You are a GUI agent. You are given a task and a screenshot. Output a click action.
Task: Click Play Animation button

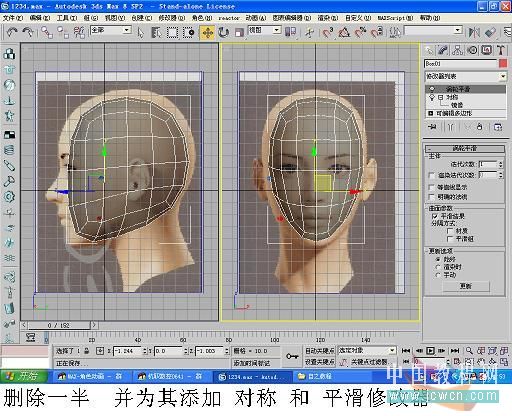(x=430, y=350)
